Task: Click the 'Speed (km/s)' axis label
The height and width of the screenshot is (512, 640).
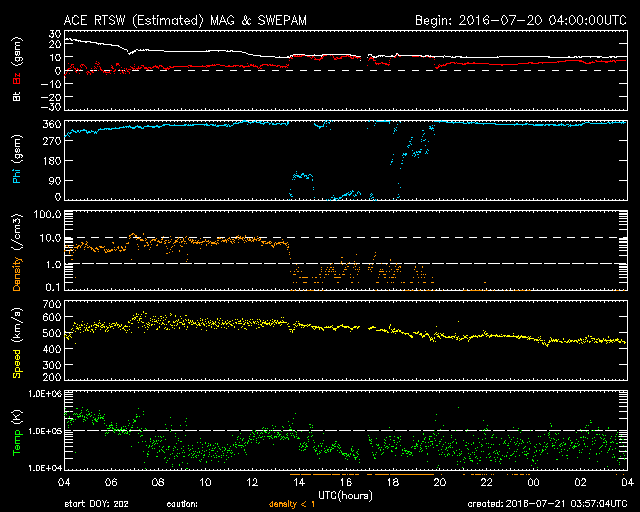Action: 17,343
